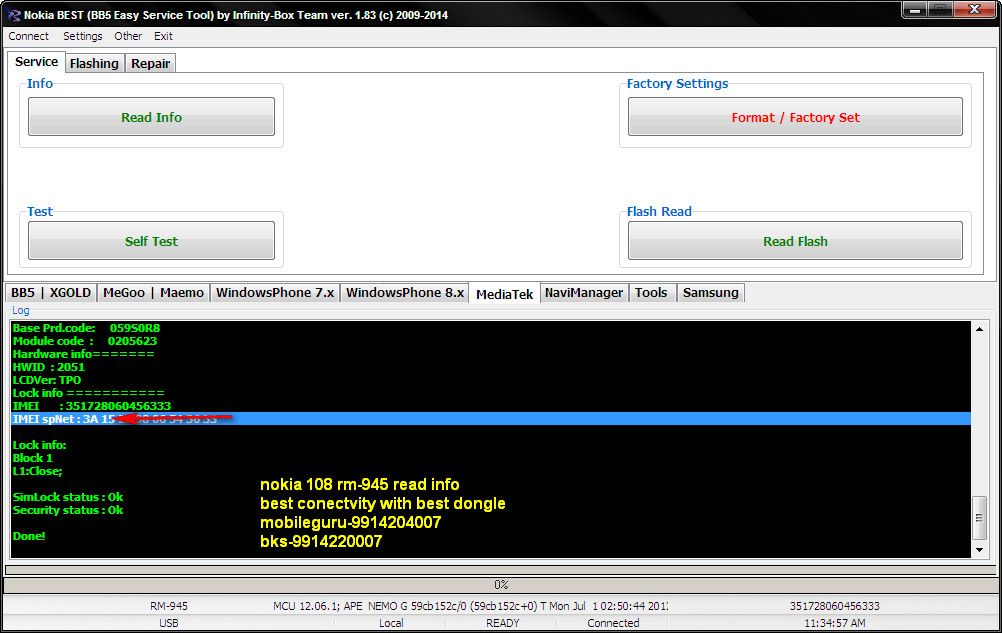The width and height of the screenshot is (1002, 633).
Task: Click the log scrollbar down arrow
Action: coord(979,549)
